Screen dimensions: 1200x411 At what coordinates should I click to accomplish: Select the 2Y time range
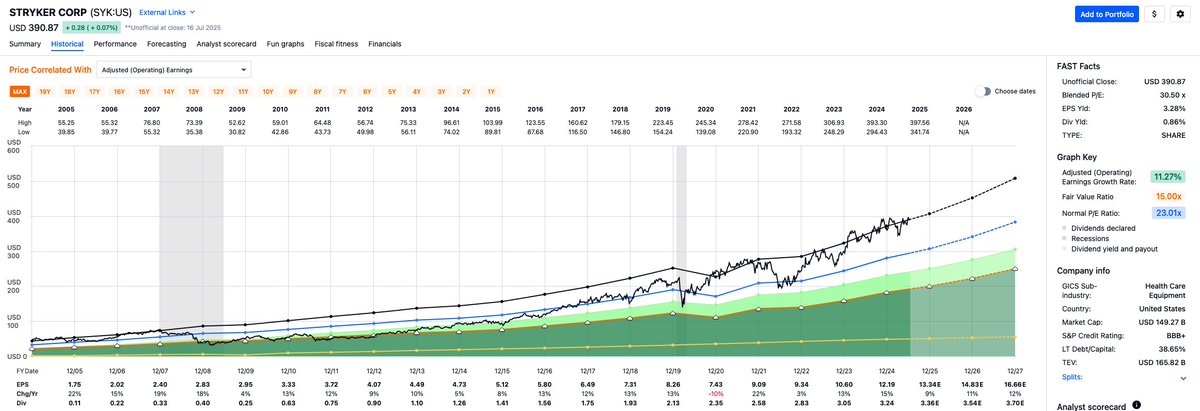(466, 91)
